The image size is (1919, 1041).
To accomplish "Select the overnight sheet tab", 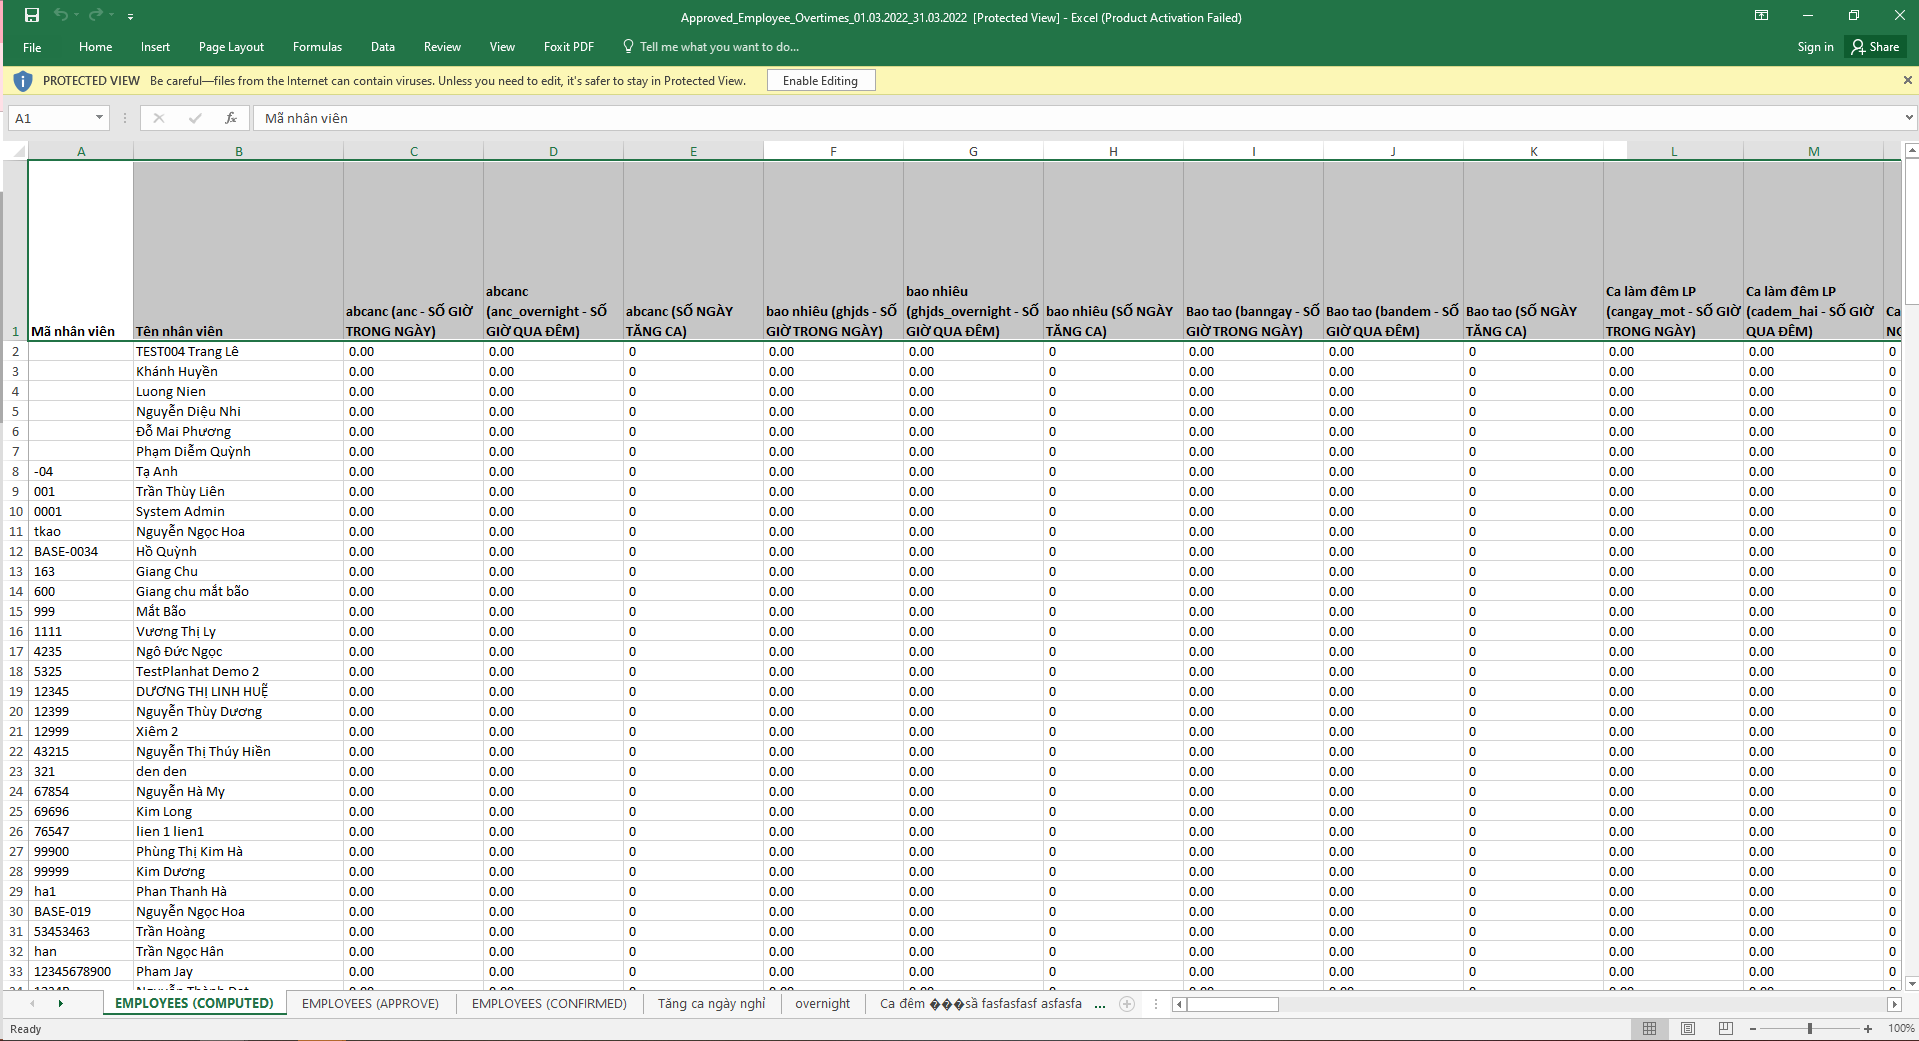I will click(x=822, y=1004).
